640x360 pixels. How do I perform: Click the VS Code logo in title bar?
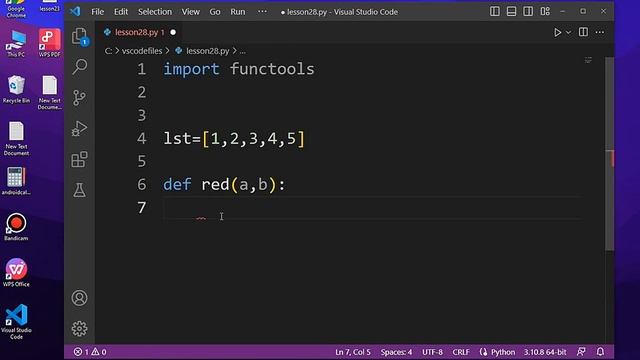coord(75,11)
